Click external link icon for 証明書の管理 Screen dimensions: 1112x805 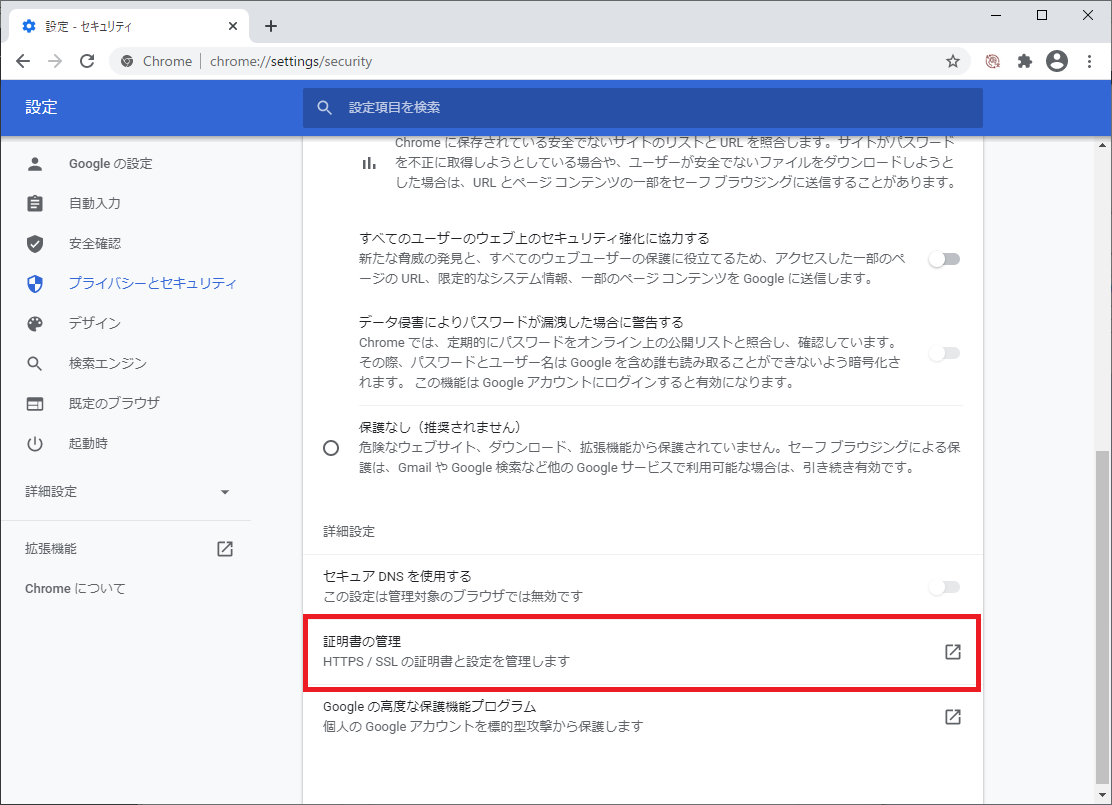(952, 652)
